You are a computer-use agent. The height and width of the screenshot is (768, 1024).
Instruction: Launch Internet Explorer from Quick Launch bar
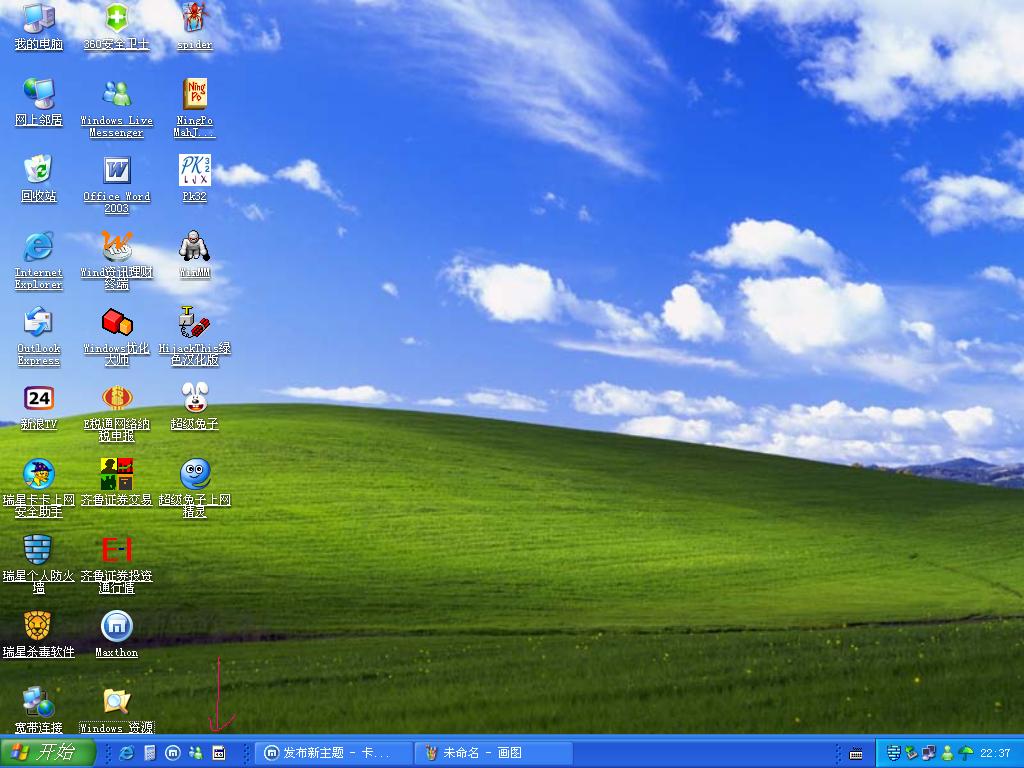pyautogui.click(x=126, y=753)
